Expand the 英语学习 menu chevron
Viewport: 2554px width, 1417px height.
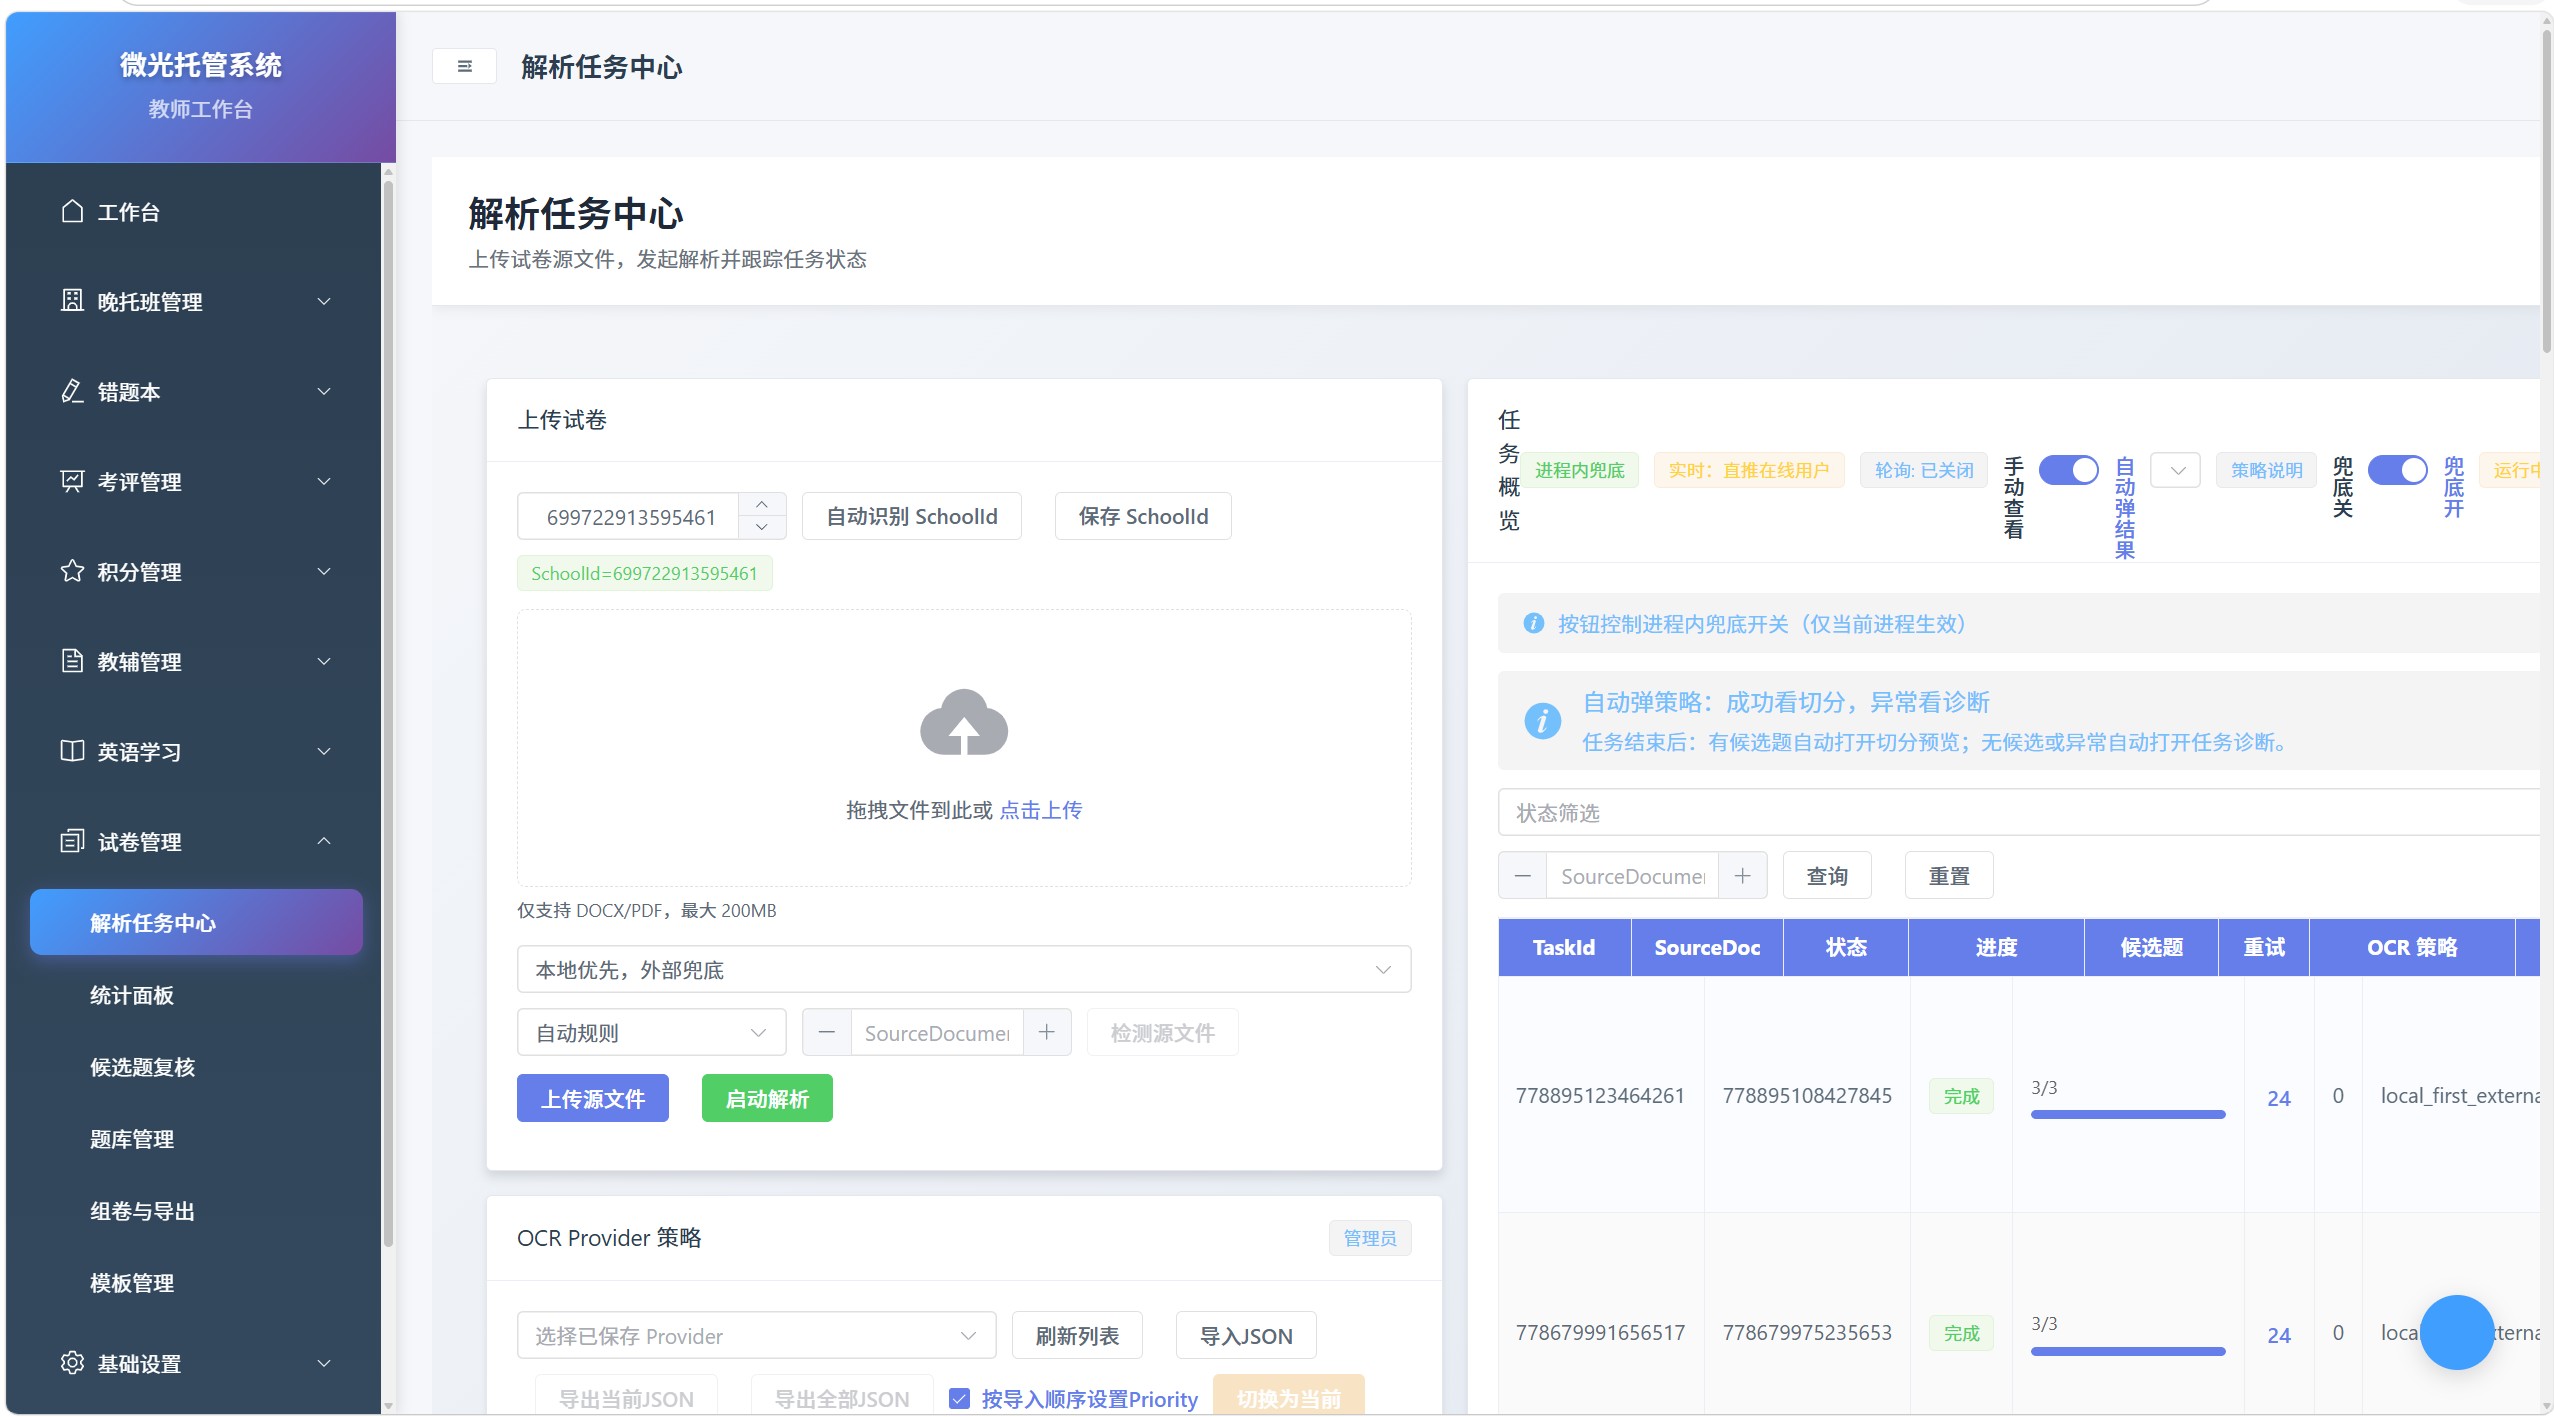click(x=324, y=751)
